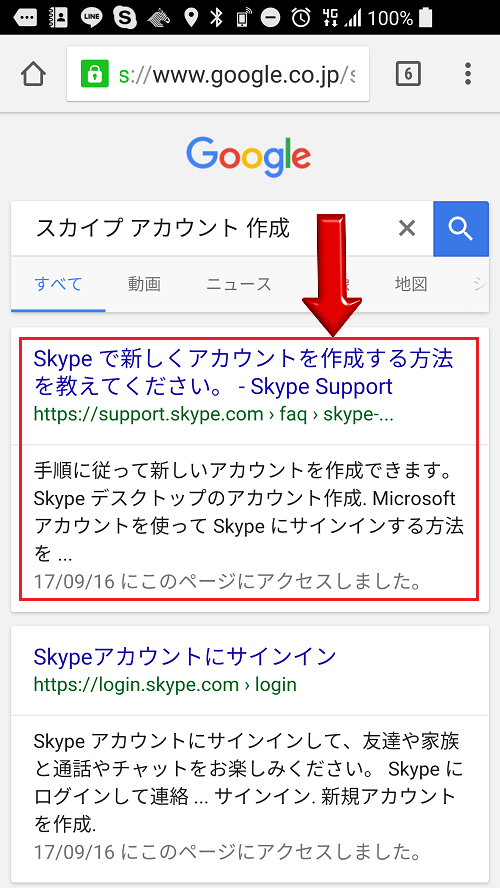Tap the LINE notification icon in the status bar

pyautogui.click(x=92, y=17)
